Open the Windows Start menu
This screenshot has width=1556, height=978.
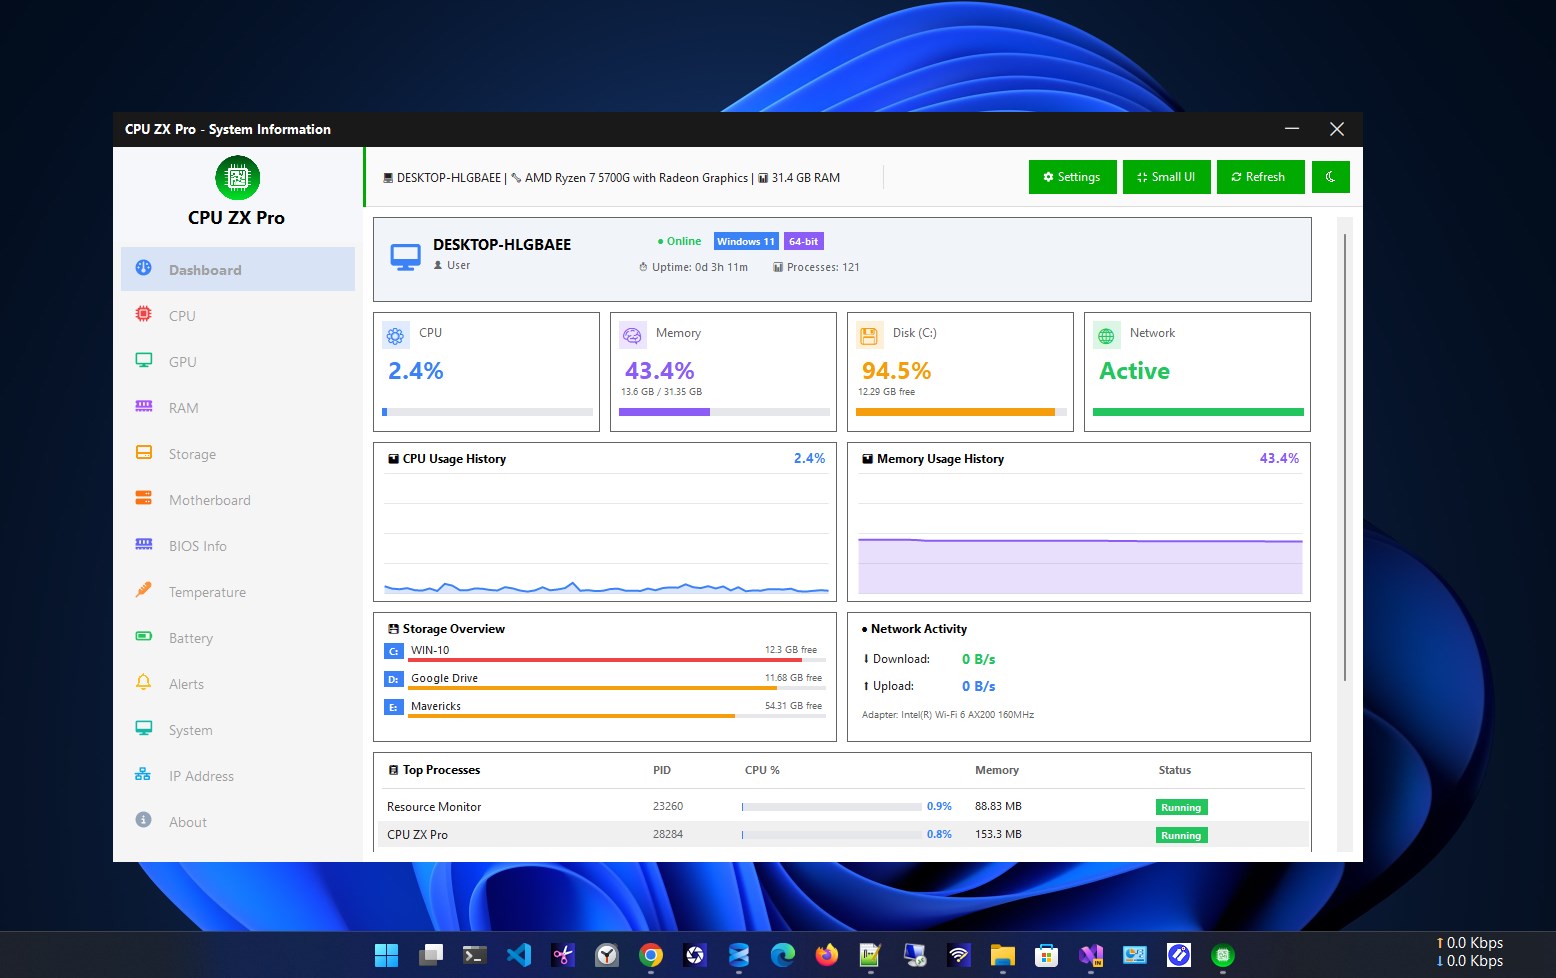click(386, 955)
